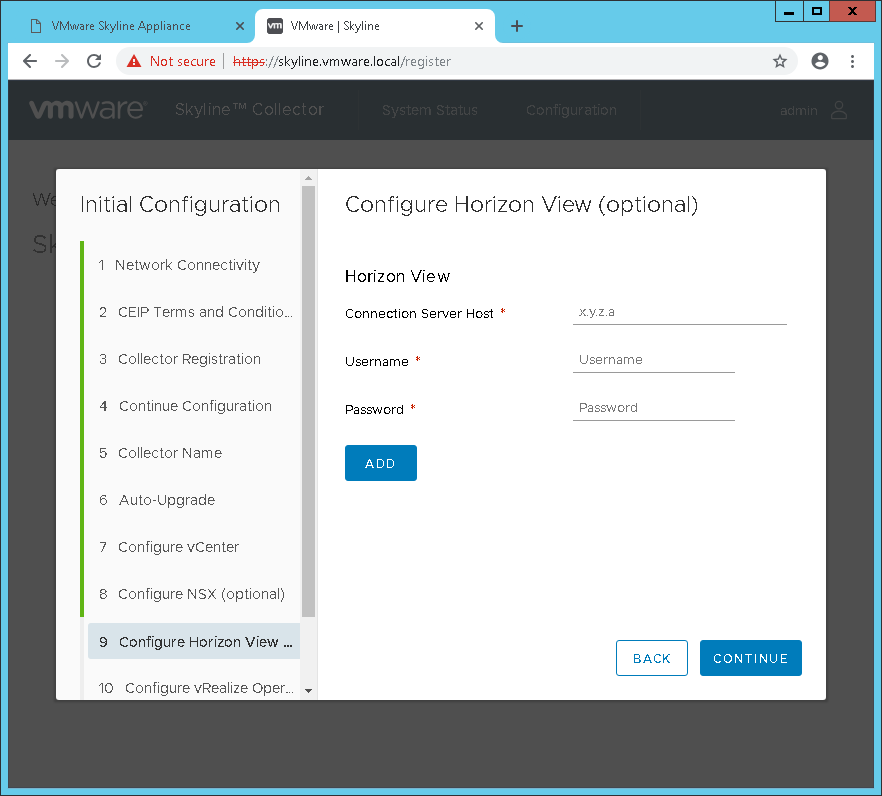
Task: Click the browser forward arrow
Action: (62, 61)
